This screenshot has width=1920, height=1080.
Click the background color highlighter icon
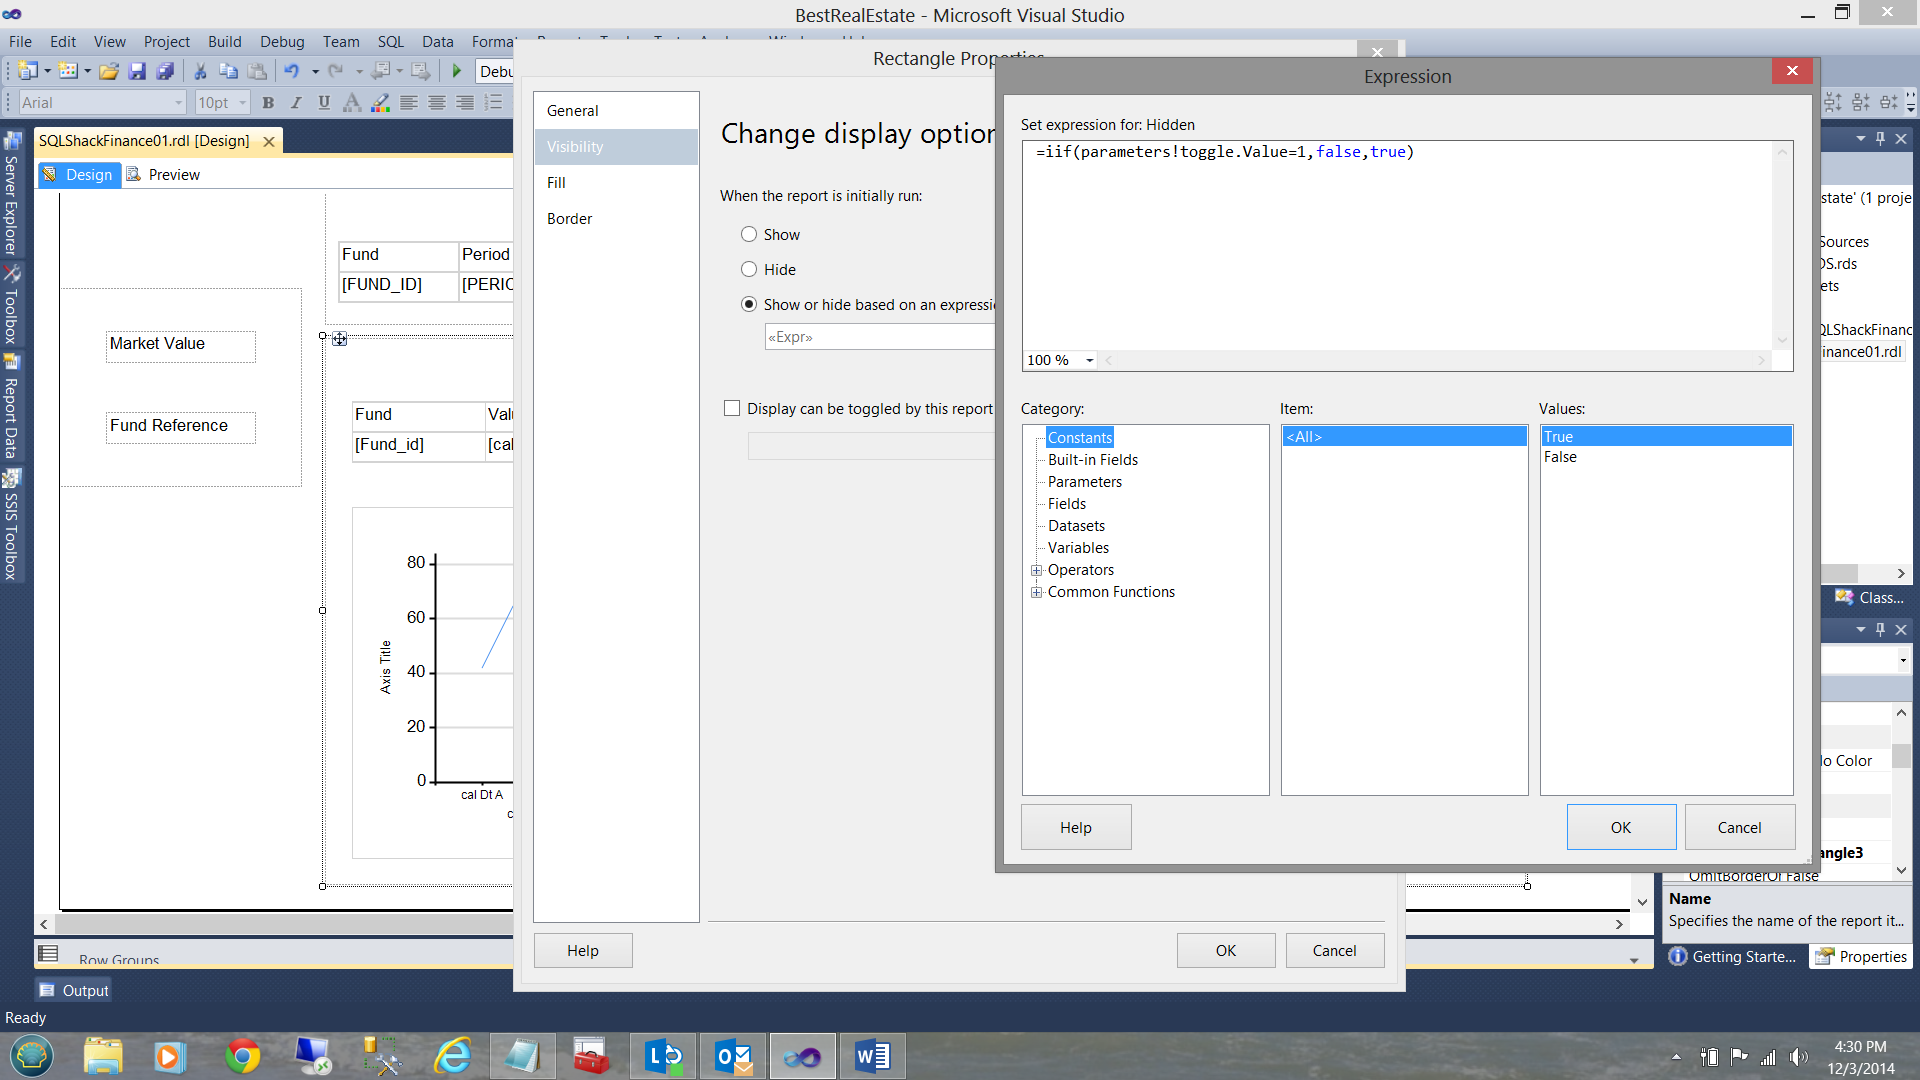pos(380,103)
